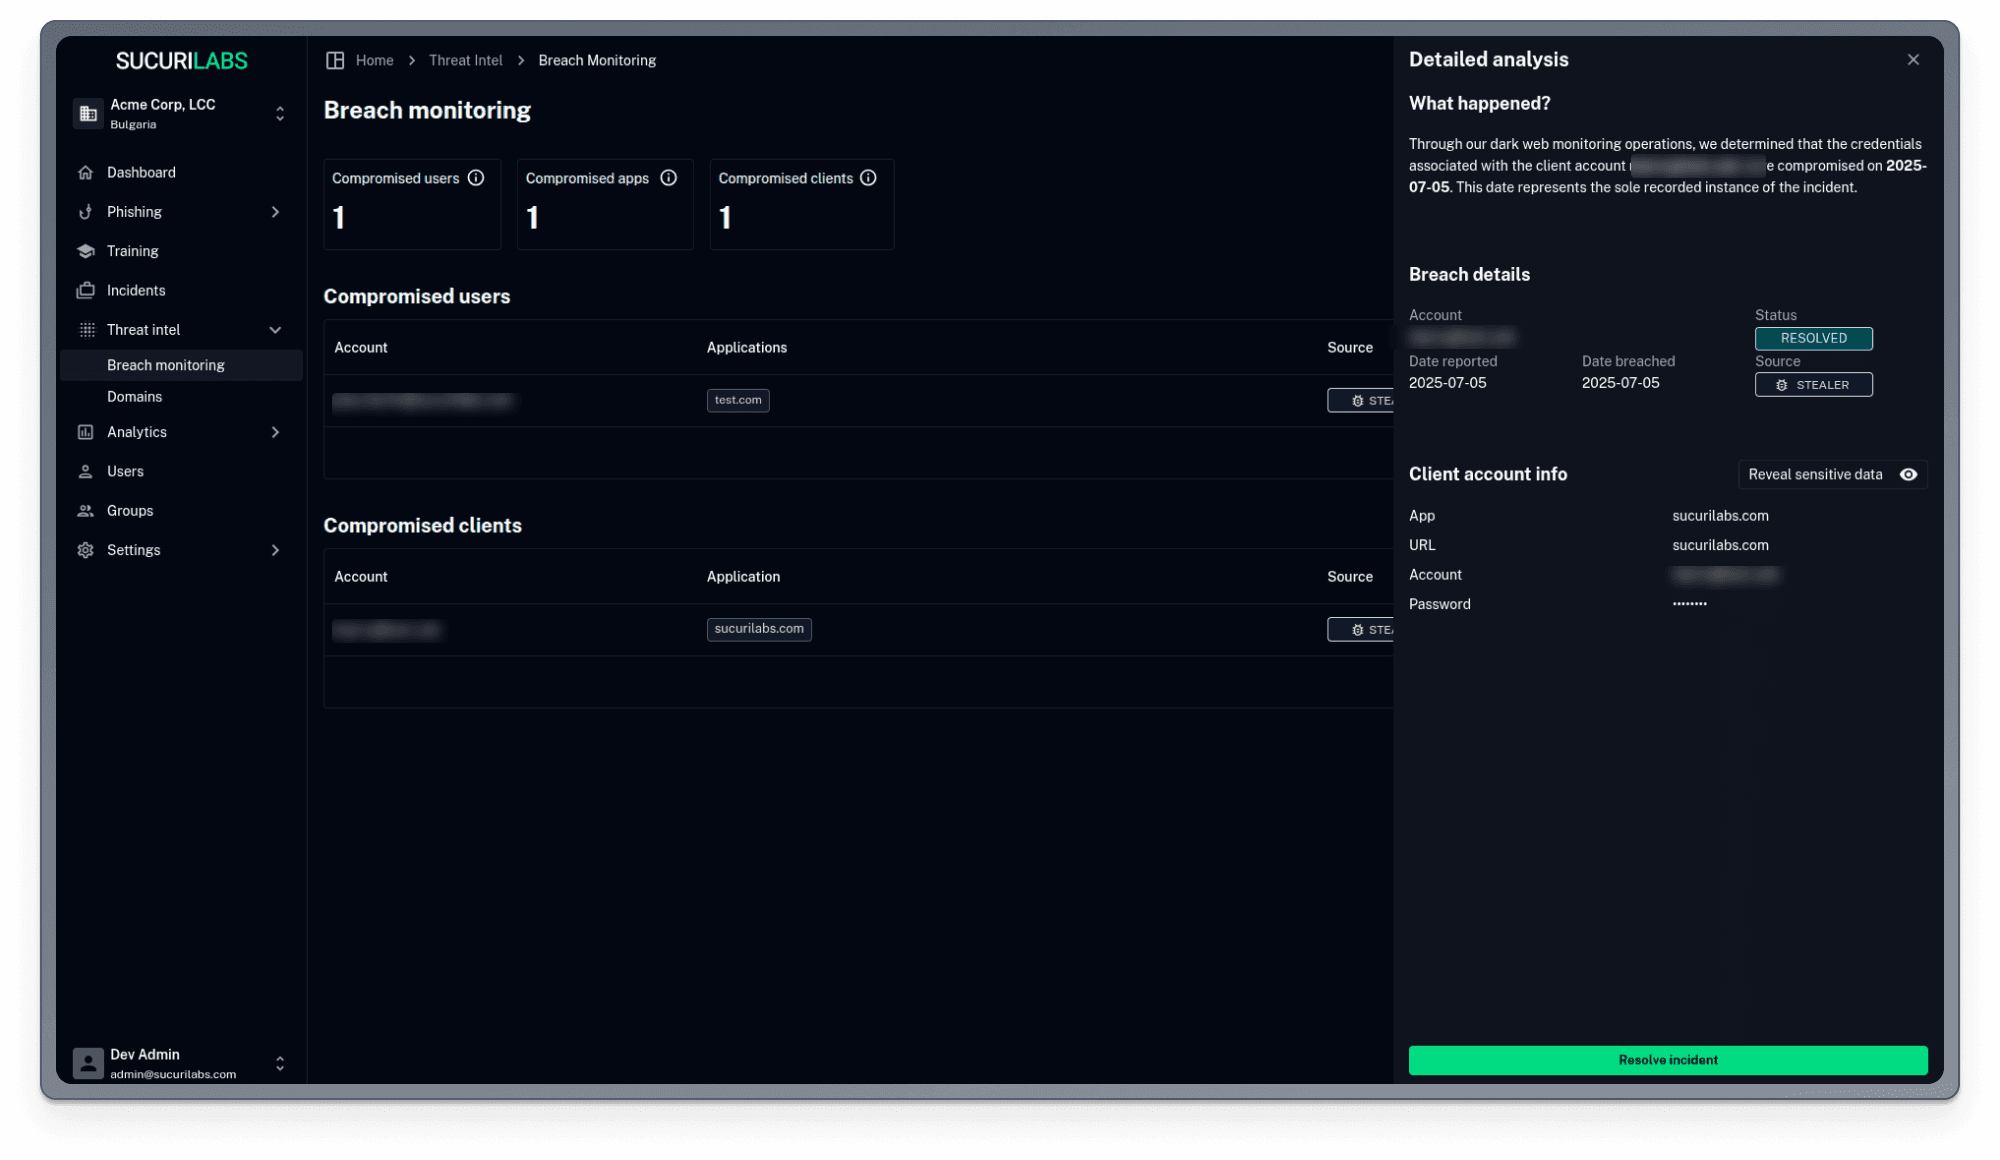Click the URL value sucurilabs.com

click(1720, 545)
